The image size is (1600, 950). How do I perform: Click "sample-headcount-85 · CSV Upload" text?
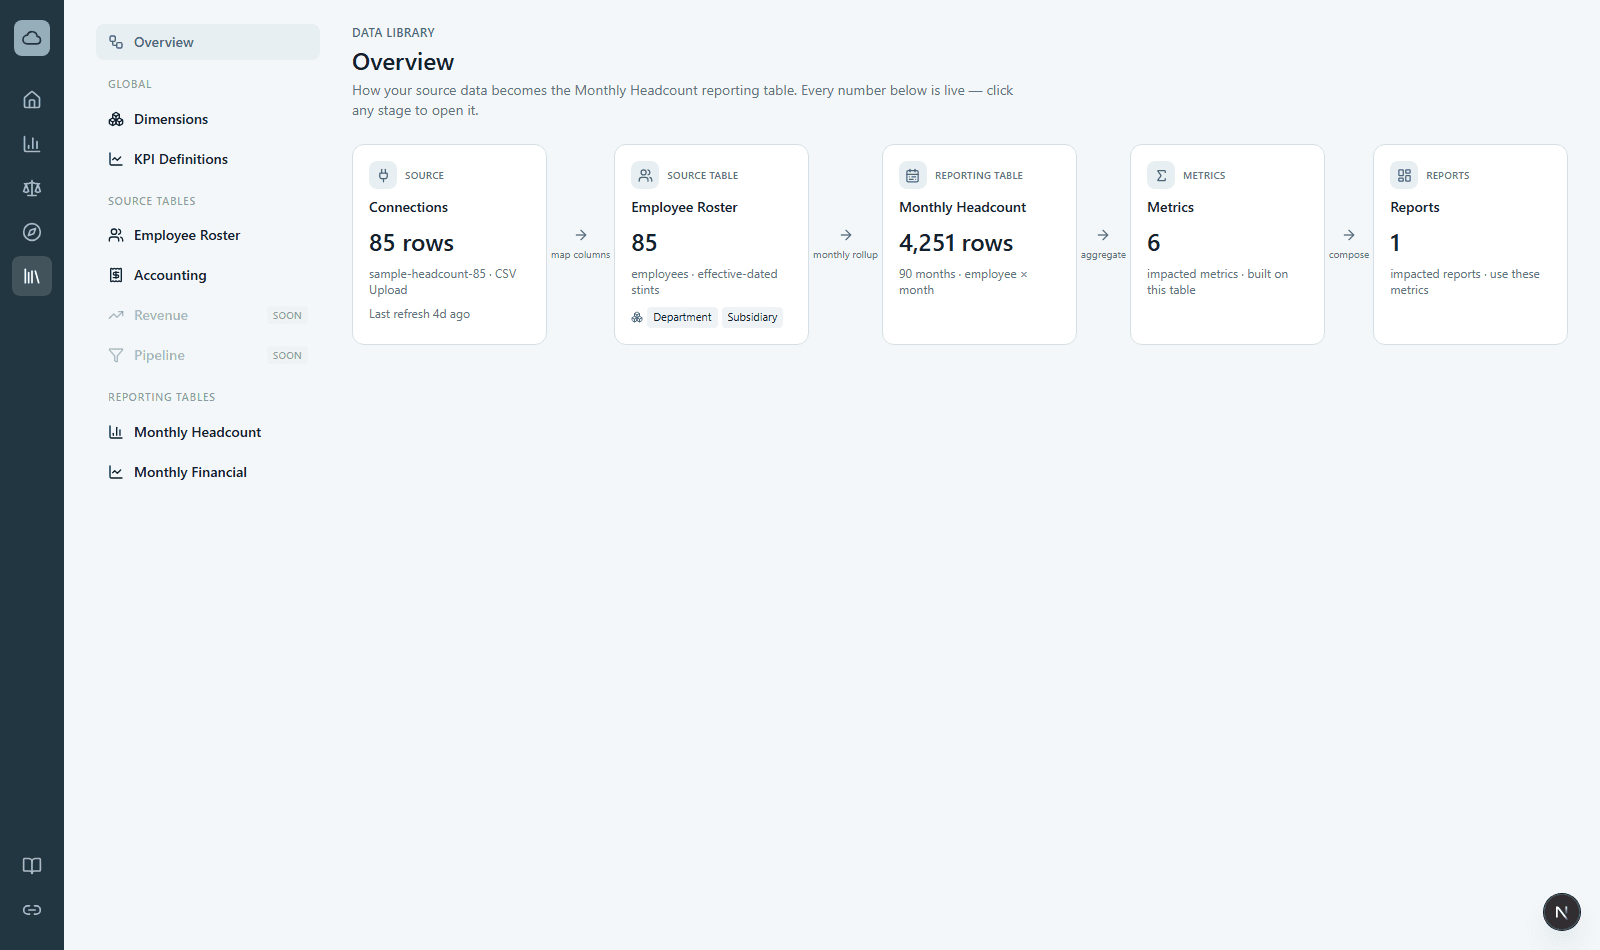pyautogui.click(x=443, y=282)
